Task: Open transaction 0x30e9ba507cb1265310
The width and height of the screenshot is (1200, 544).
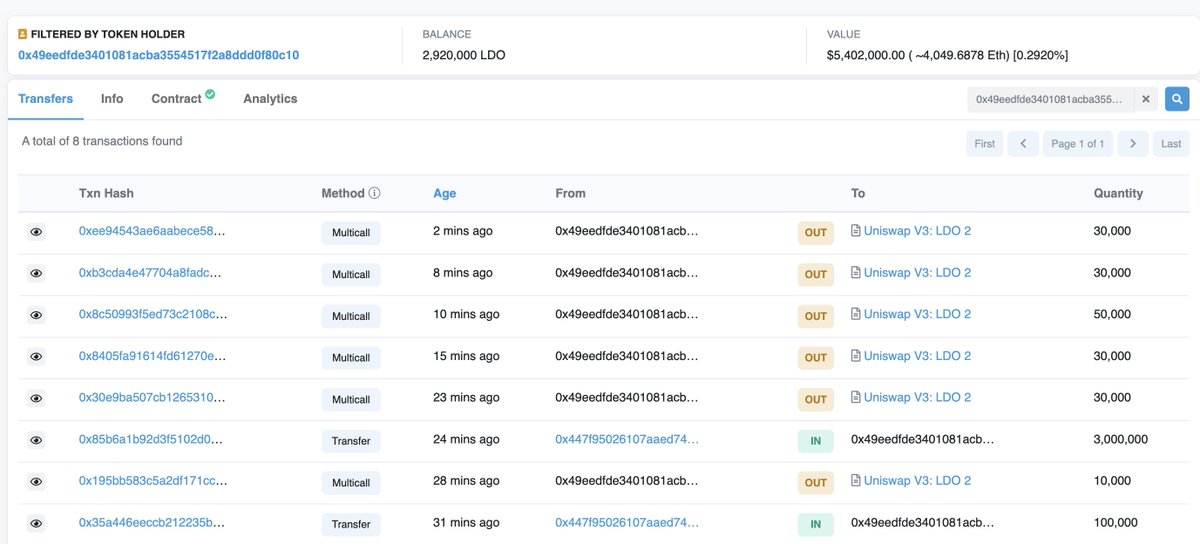Action: [152, 397]
